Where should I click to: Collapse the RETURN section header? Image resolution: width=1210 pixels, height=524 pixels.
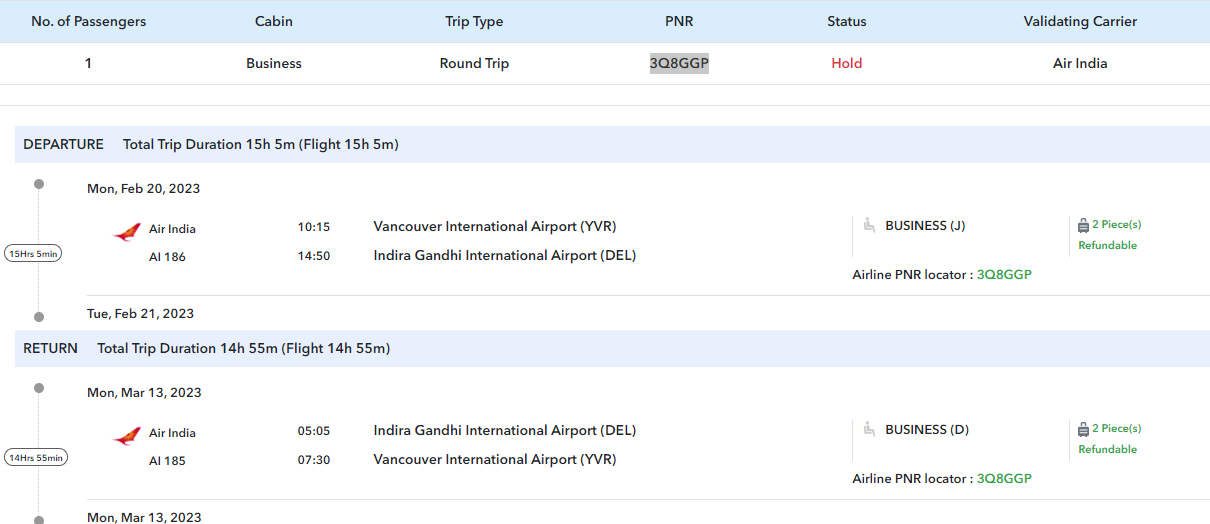(50, 348)
